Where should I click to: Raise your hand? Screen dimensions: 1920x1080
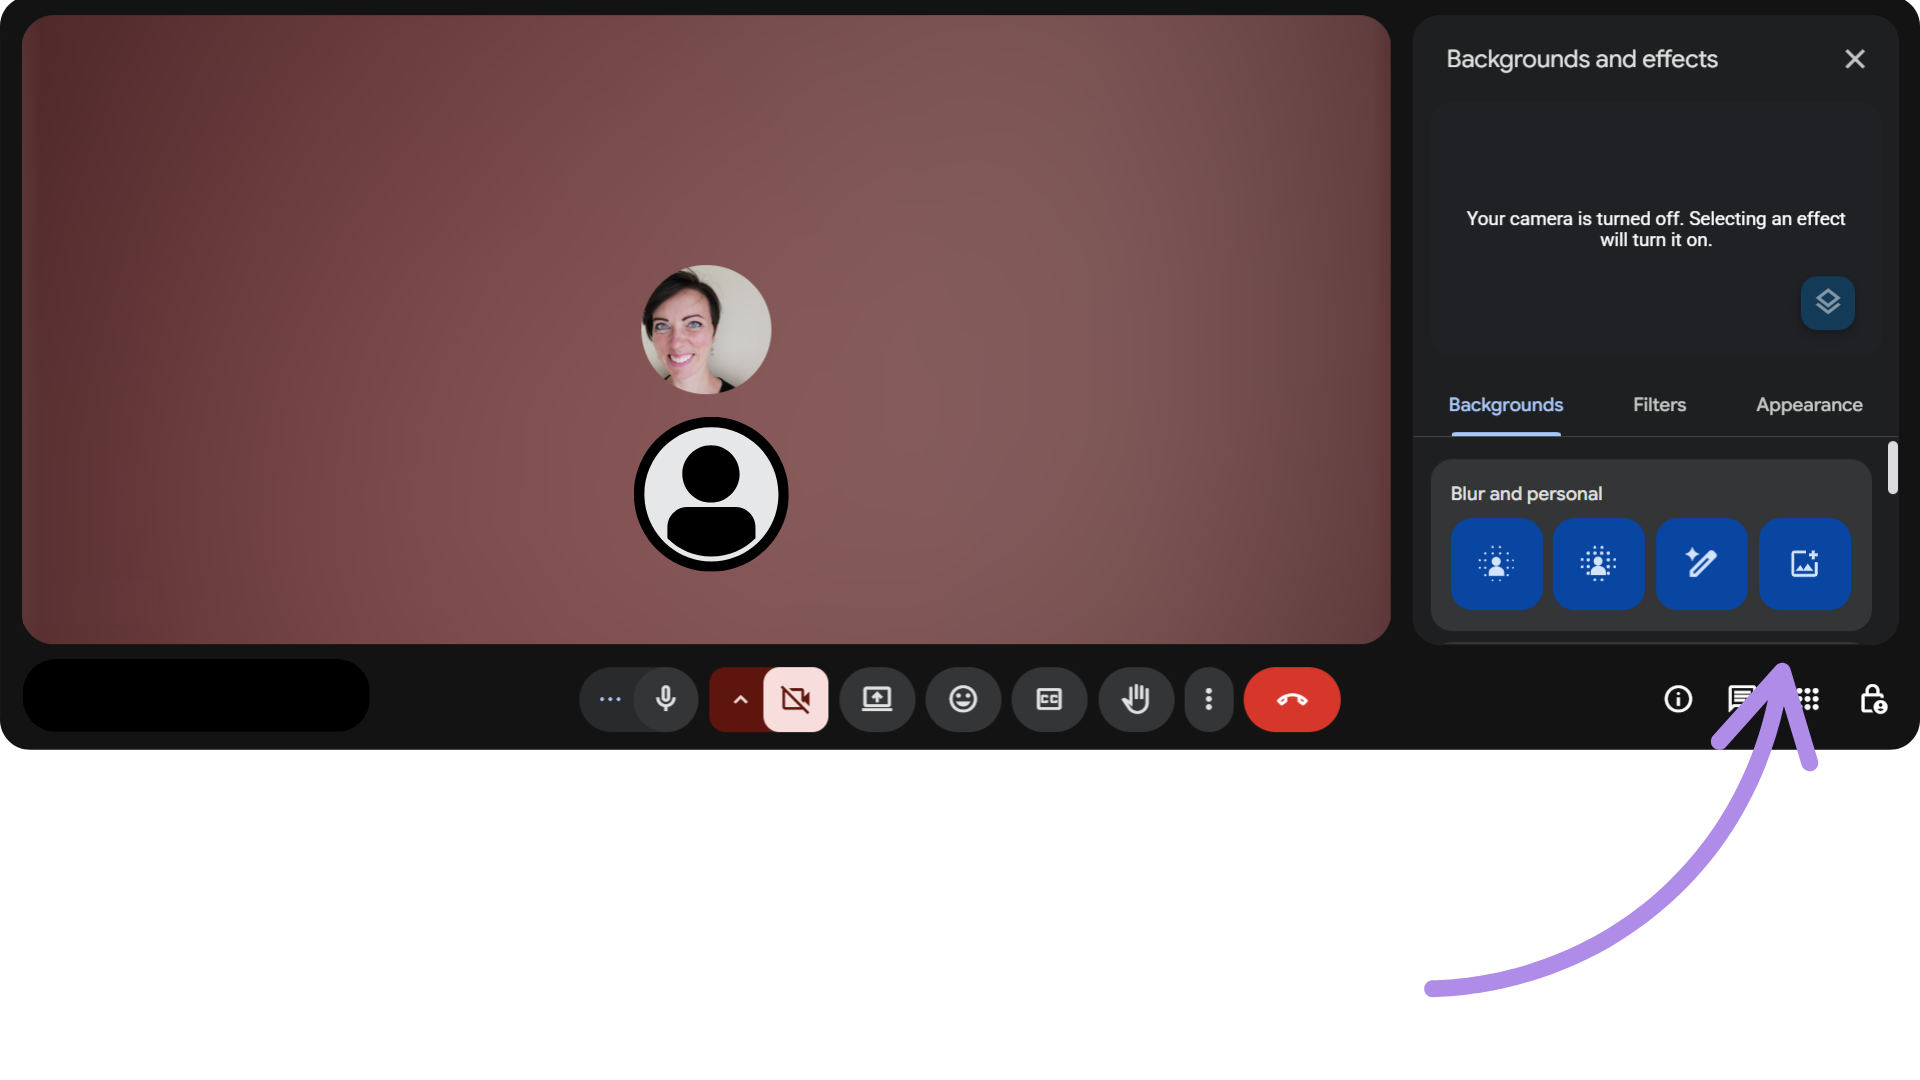pos(1136,699)
